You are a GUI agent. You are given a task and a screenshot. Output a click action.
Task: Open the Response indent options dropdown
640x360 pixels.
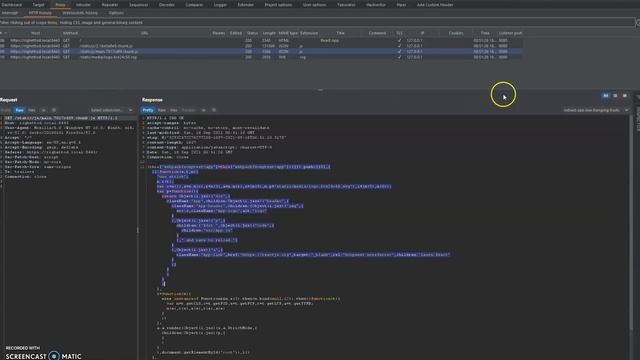pos(596,110)
